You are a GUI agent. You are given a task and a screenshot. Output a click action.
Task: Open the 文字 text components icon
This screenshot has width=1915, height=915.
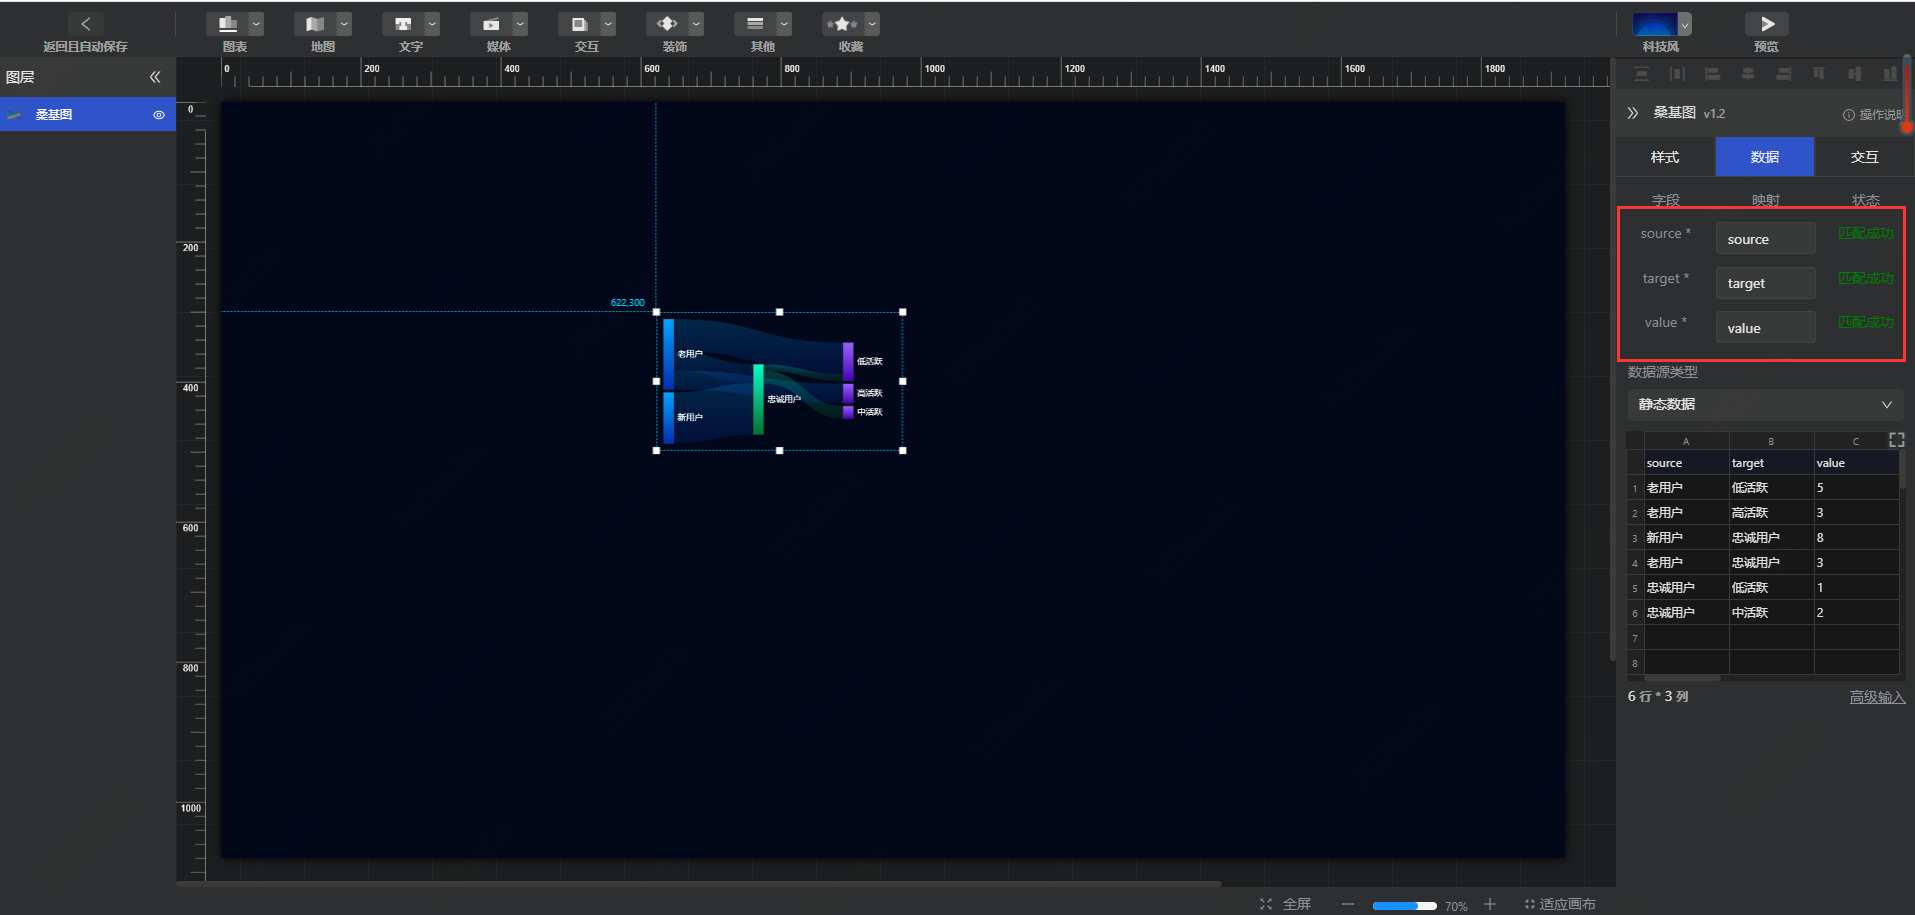coord(403,24)
